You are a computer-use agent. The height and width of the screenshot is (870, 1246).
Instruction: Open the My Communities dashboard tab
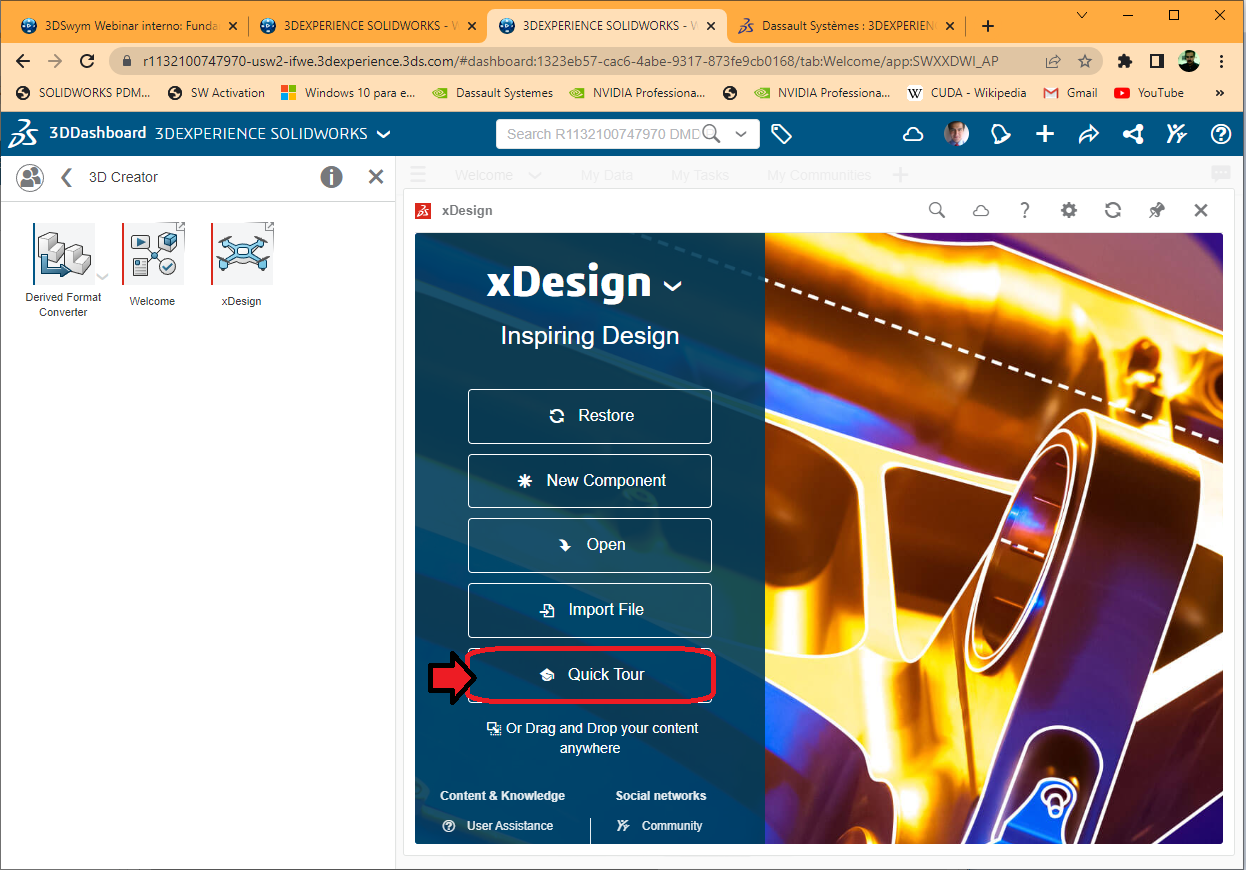[x=819, y=175]
